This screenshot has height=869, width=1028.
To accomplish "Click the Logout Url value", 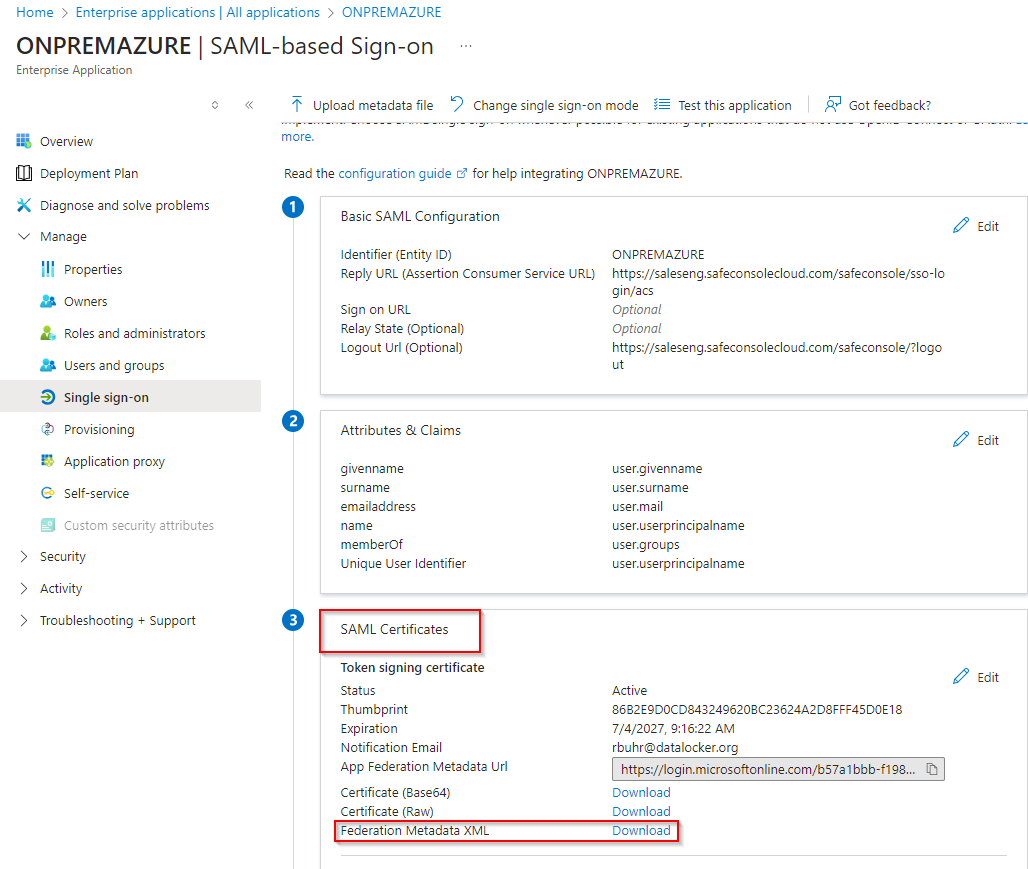I will click(777, 356).
